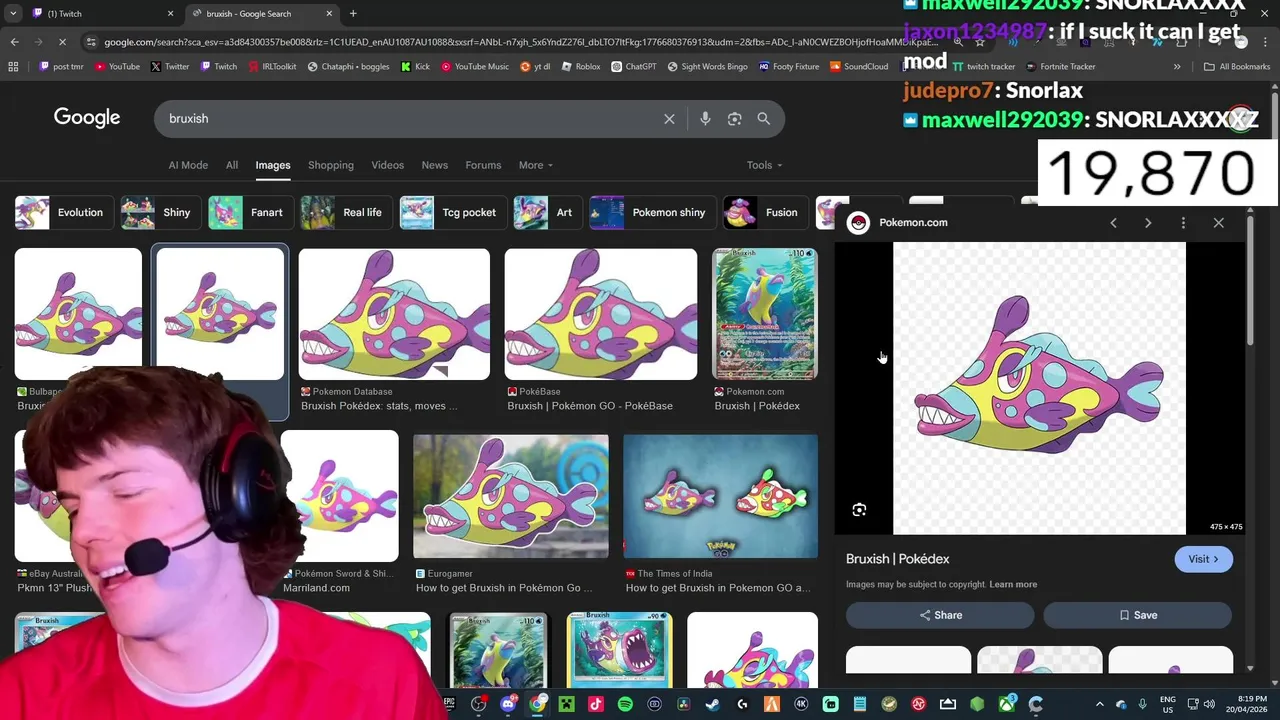Open the YouTube bookmark

click(117, 67)
